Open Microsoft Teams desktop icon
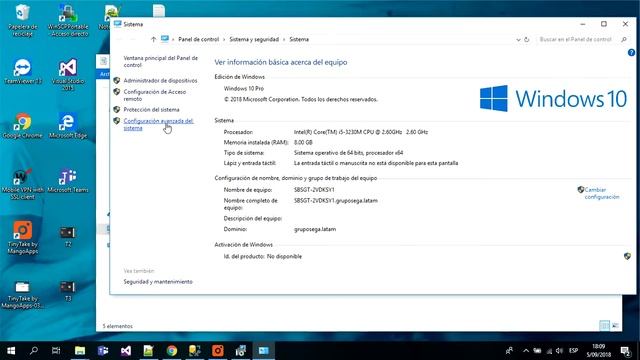The height and width of the screenshot is (360, 640). (x=68, y=180)
